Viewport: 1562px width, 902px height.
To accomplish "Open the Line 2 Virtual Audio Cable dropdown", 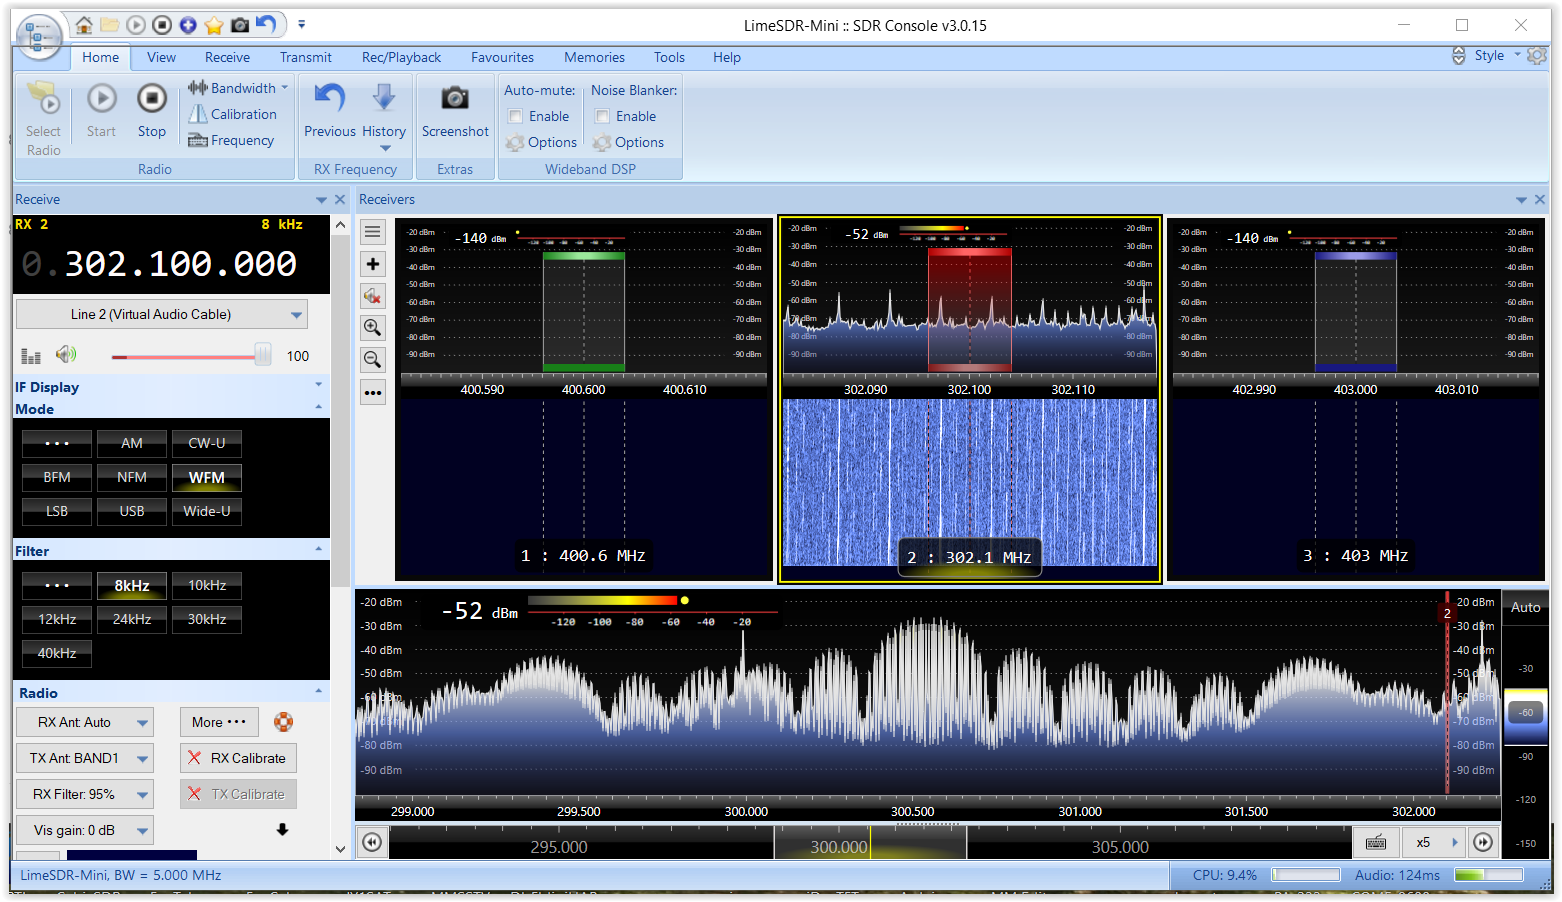I will [x=162, y=314].
